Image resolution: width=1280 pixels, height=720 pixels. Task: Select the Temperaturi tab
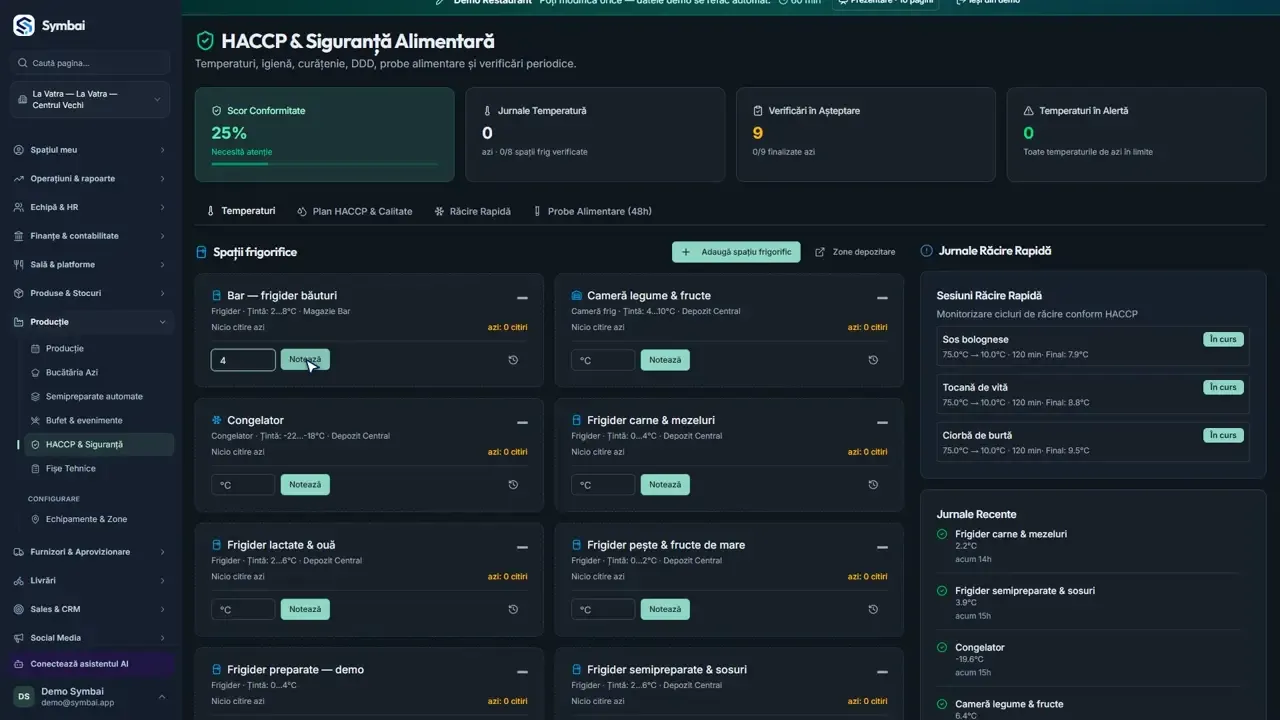point(240,212)
